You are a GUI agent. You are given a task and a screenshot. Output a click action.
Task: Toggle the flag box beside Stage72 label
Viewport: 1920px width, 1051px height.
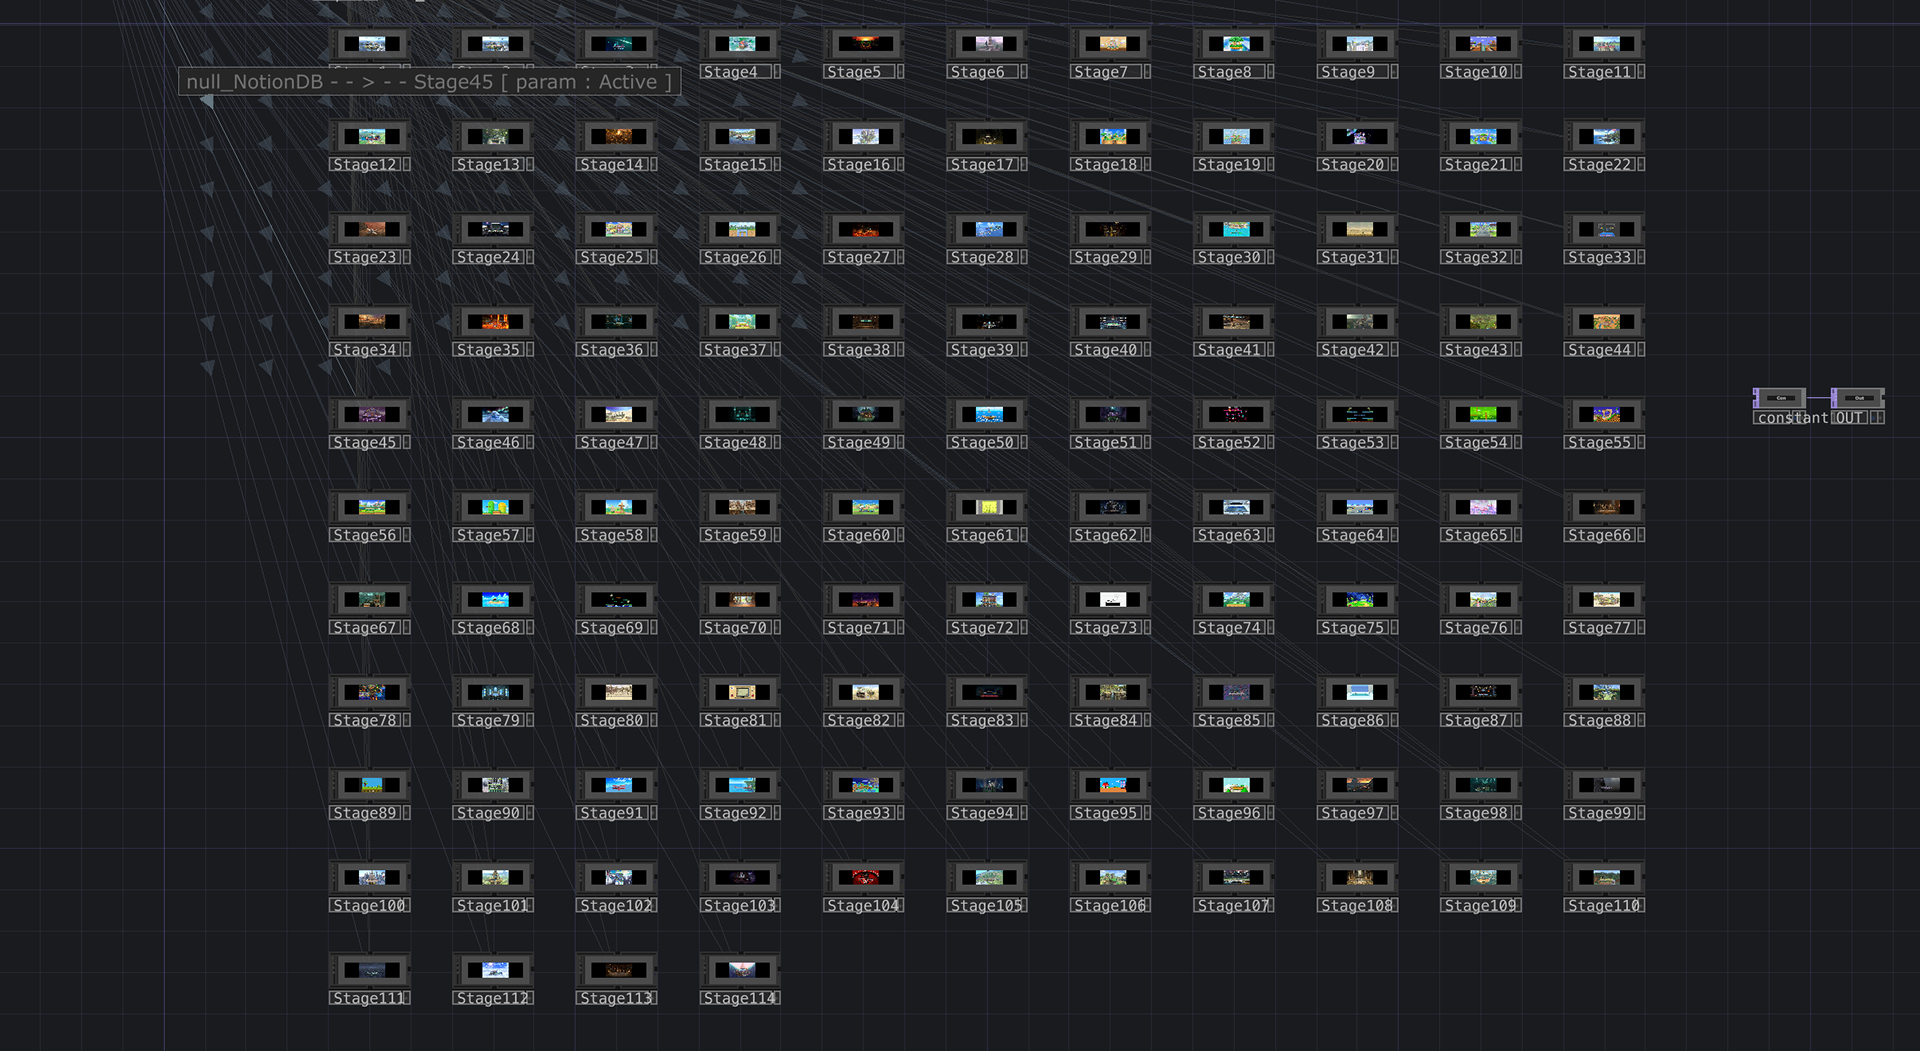1023,628
